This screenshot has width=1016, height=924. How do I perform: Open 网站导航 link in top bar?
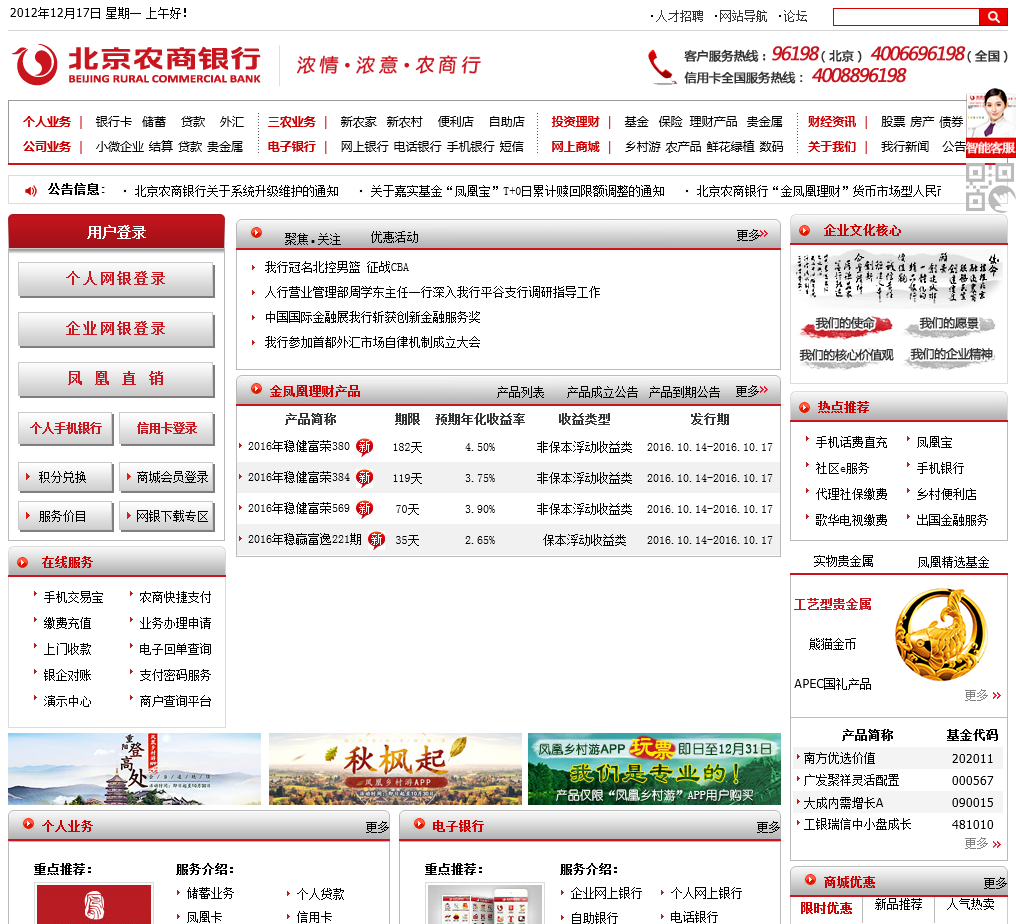pyautogui.click(x=743, y=17)
